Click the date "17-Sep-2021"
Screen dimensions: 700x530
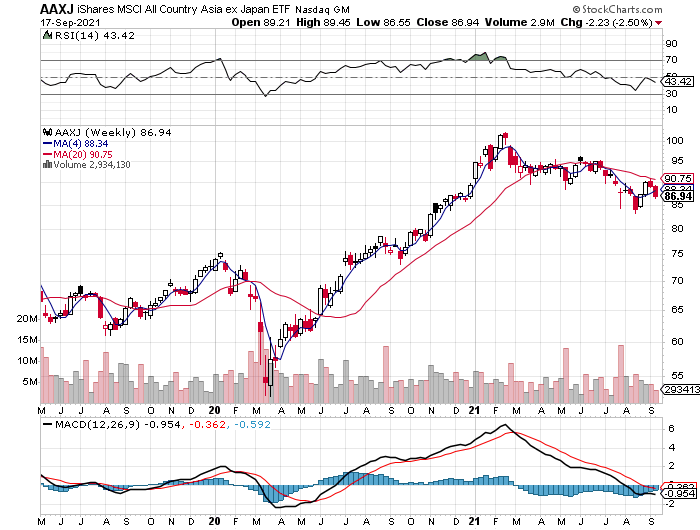pyautogui.click(x=70, y=22)
